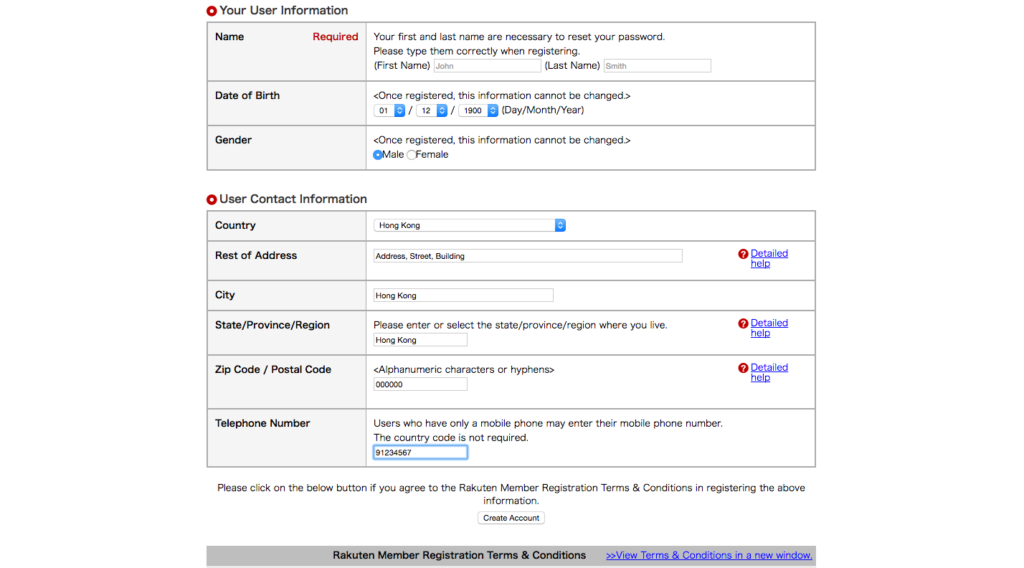The image size is (1024, 568).
Task: Click the City text field
Action: [x=463, y=295]
